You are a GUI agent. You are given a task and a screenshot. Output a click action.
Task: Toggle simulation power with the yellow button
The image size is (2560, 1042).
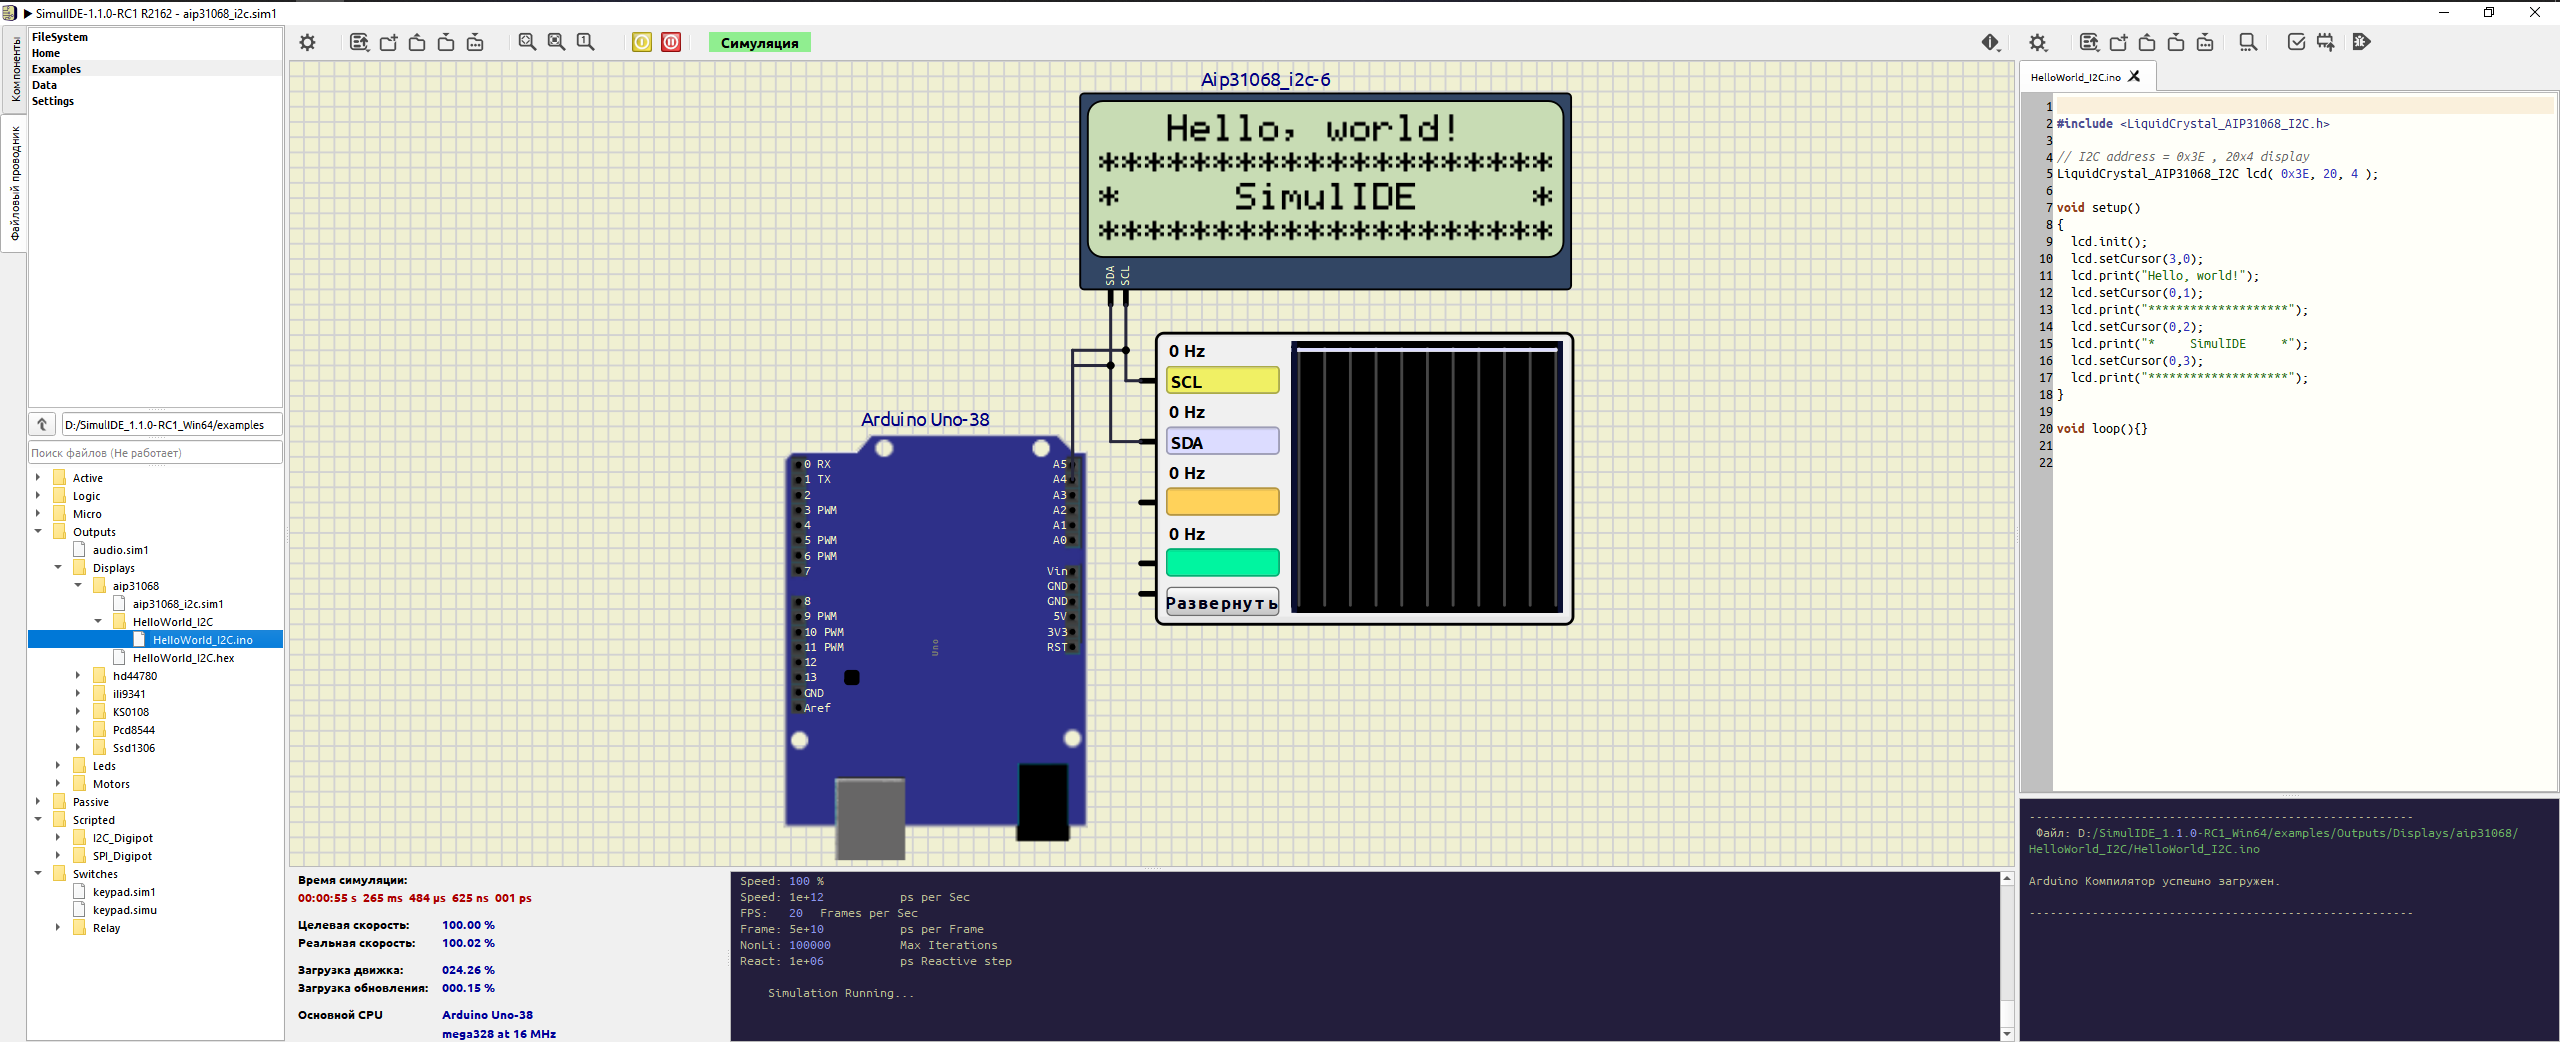coord(642,42)
